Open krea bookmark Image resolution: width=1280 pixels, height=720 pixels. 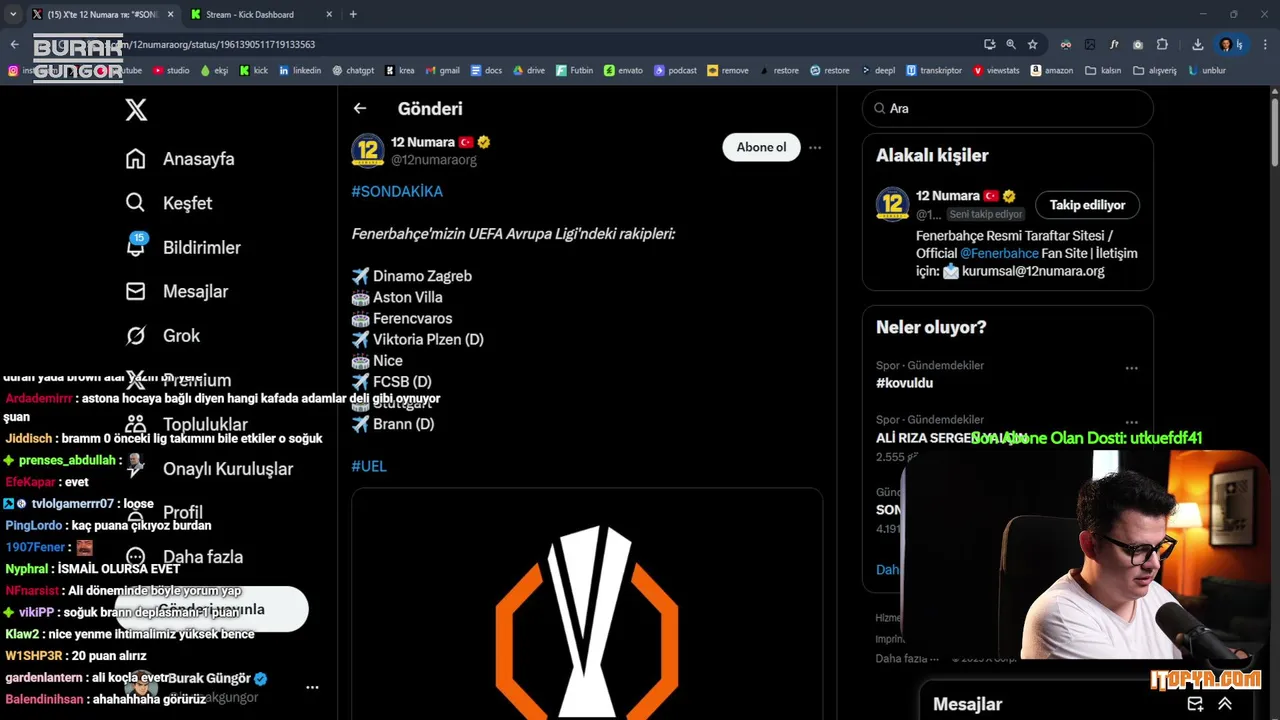[400, 71]
